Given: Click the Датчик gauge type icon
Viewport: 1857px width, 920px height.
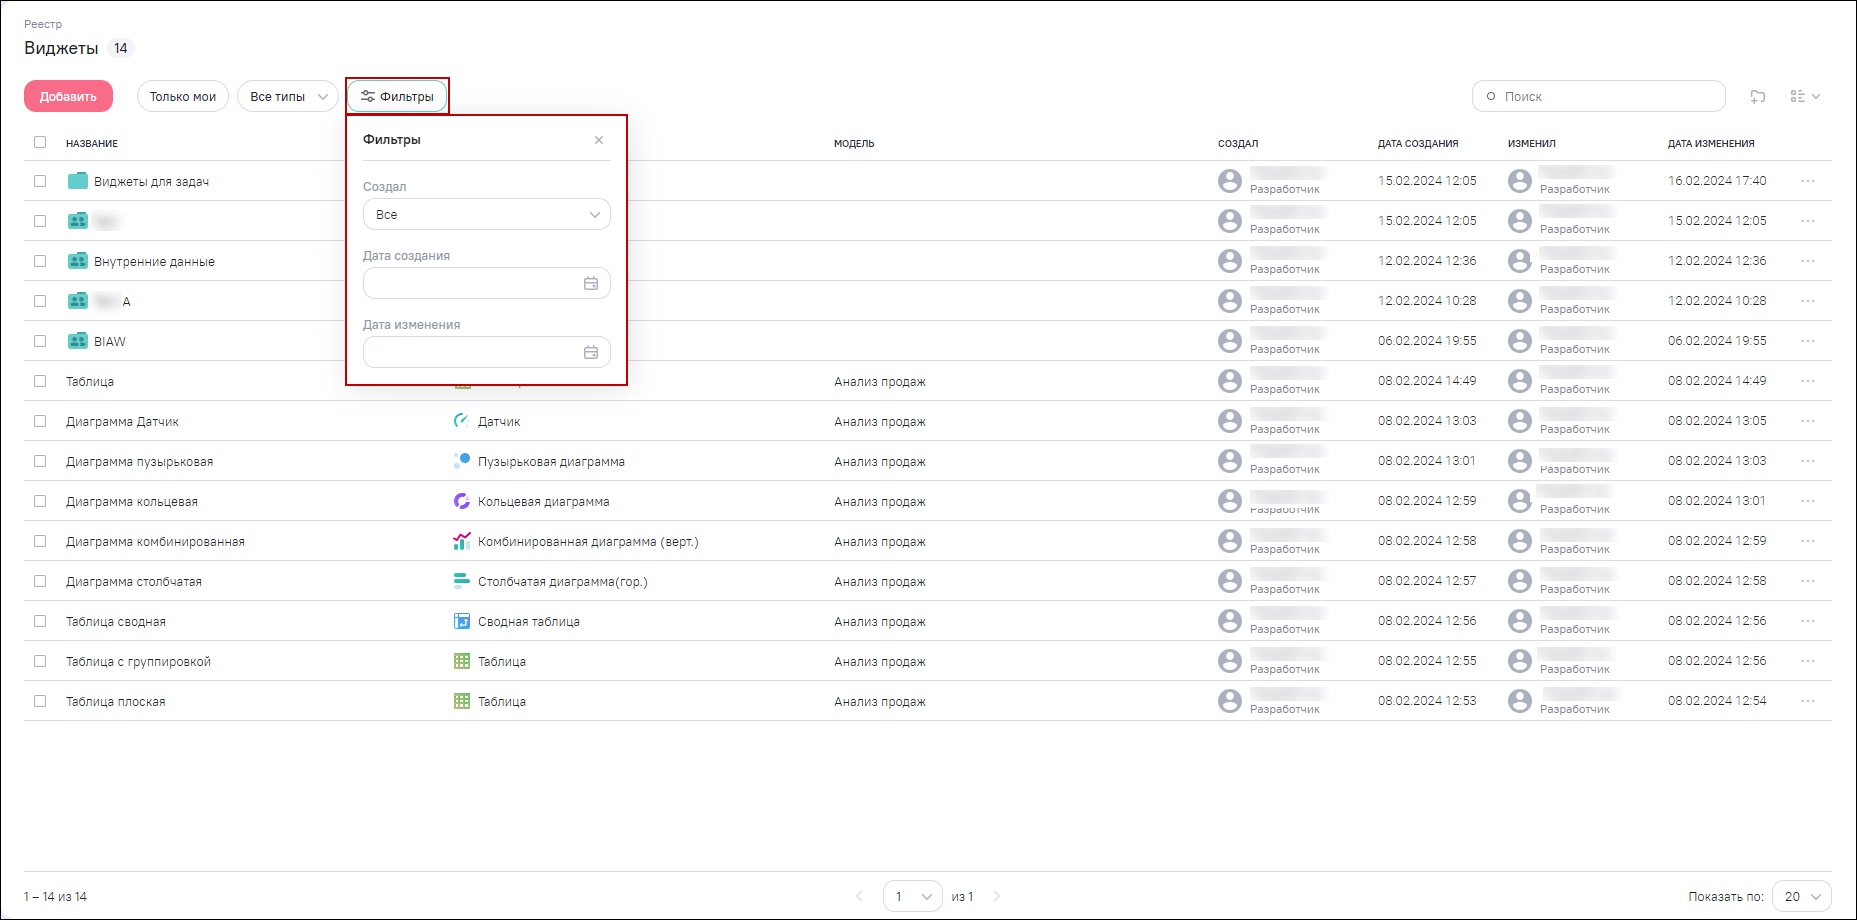Looking at the screenshot, I should pos(461,421).
